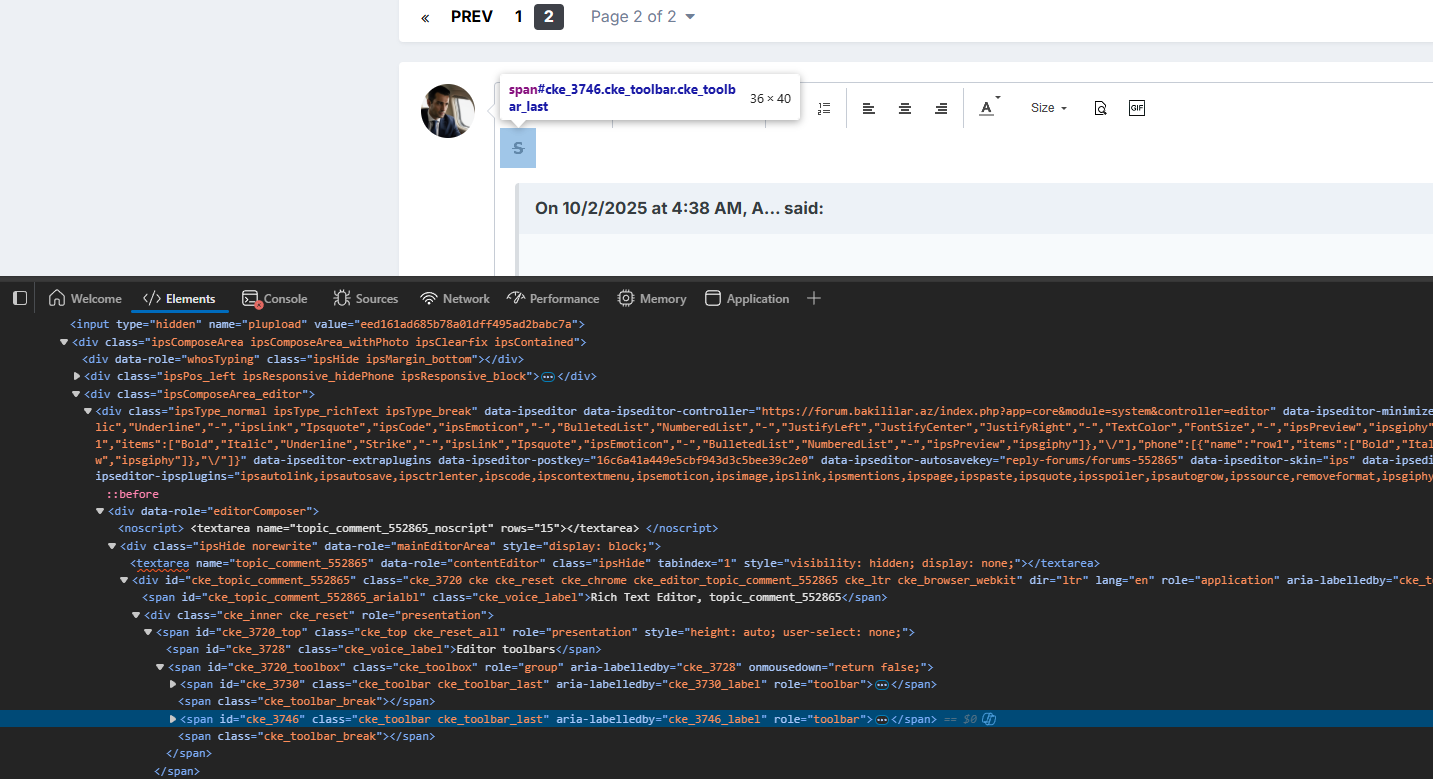Switch to the Console tab
Image resolution: width=1433 pixels, height=779 pixels.
pyautogui.click(x=275, y=298)
